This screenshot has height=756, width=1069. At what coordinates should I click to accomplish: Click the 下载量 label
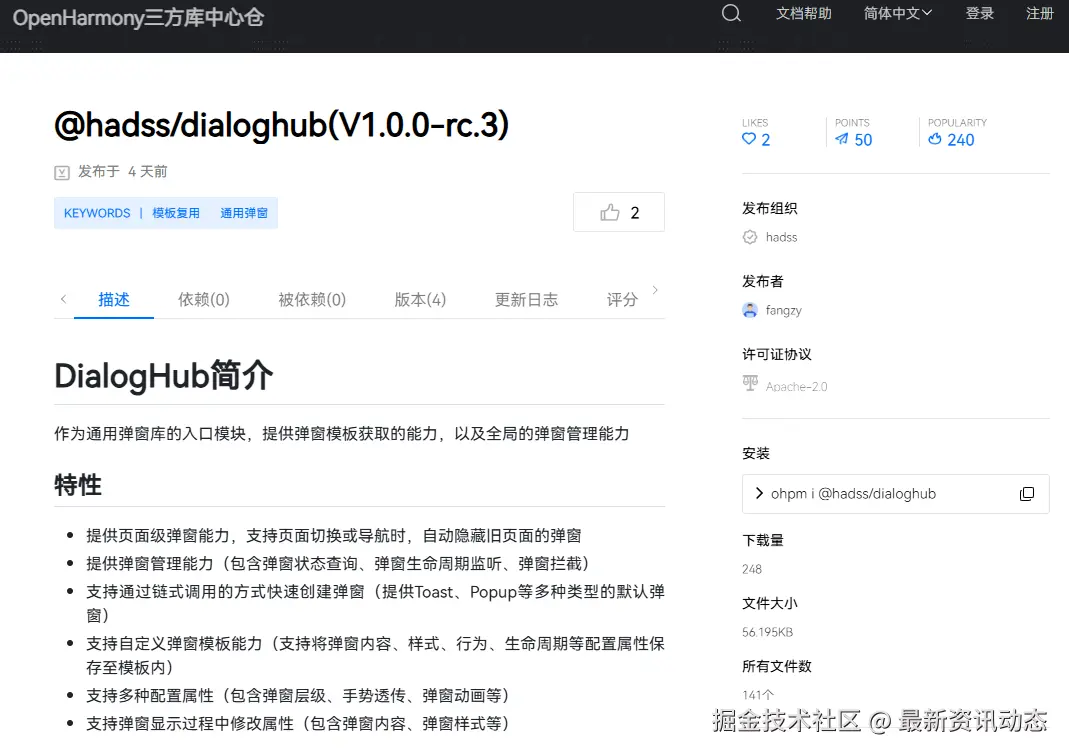763,541
